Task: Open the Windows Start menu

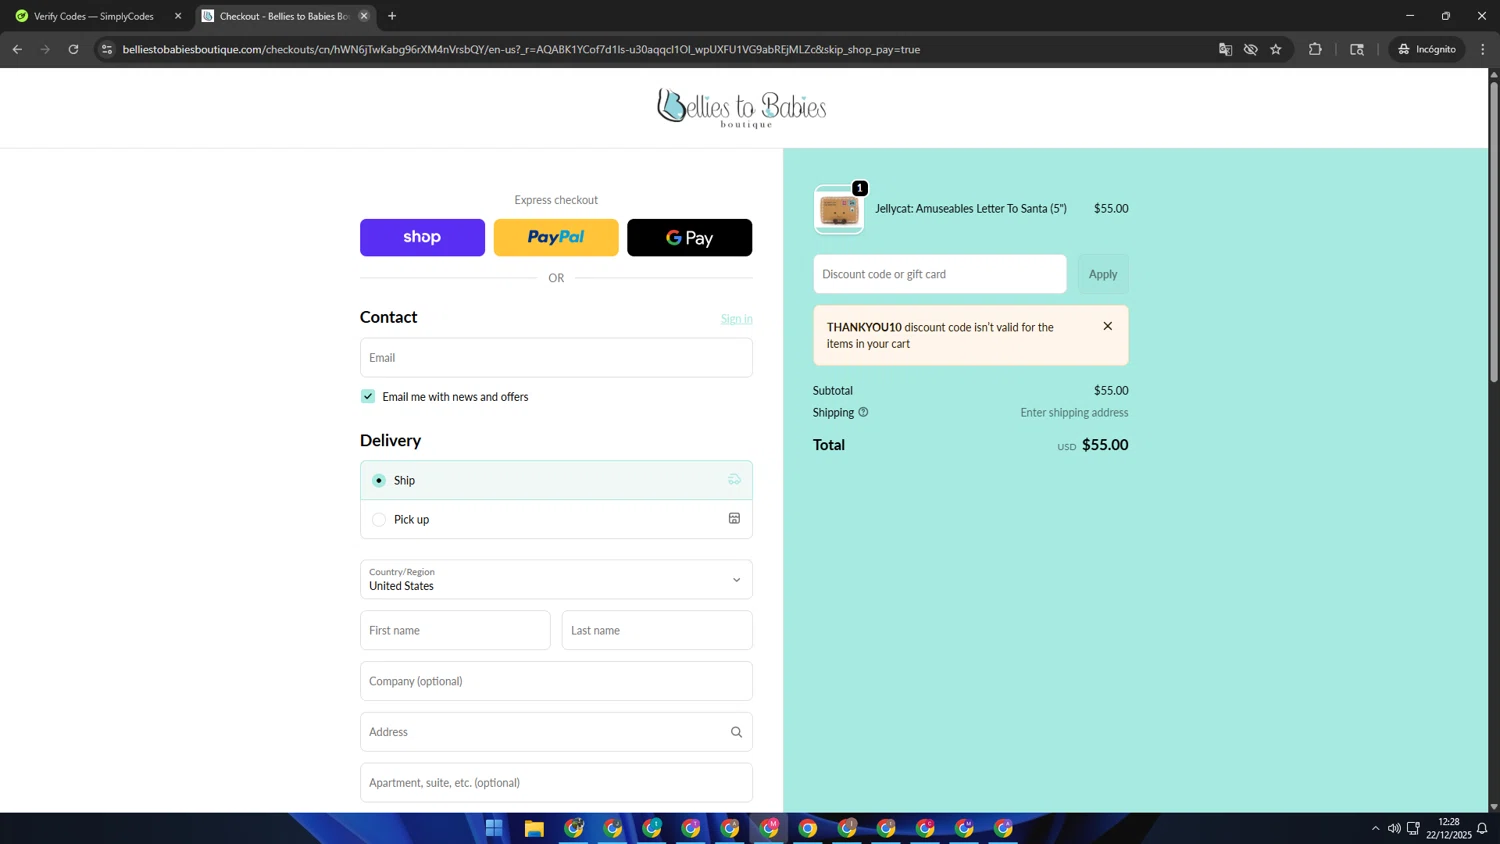Action: pyautogui.click(x=494, y=828)
